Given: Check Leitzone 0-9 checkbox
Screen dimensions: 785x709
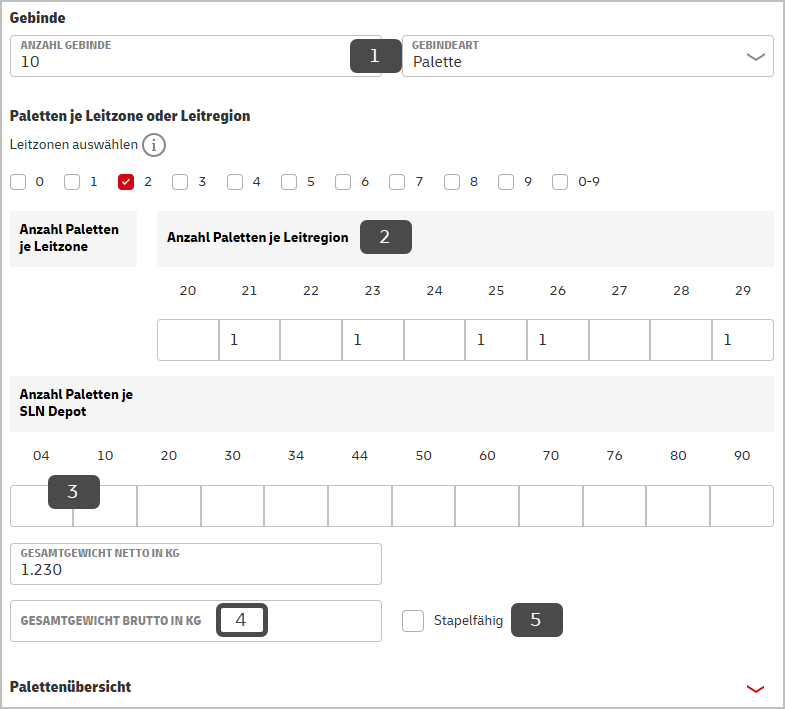Looking at the screenshot, I should tap(560, 182).
